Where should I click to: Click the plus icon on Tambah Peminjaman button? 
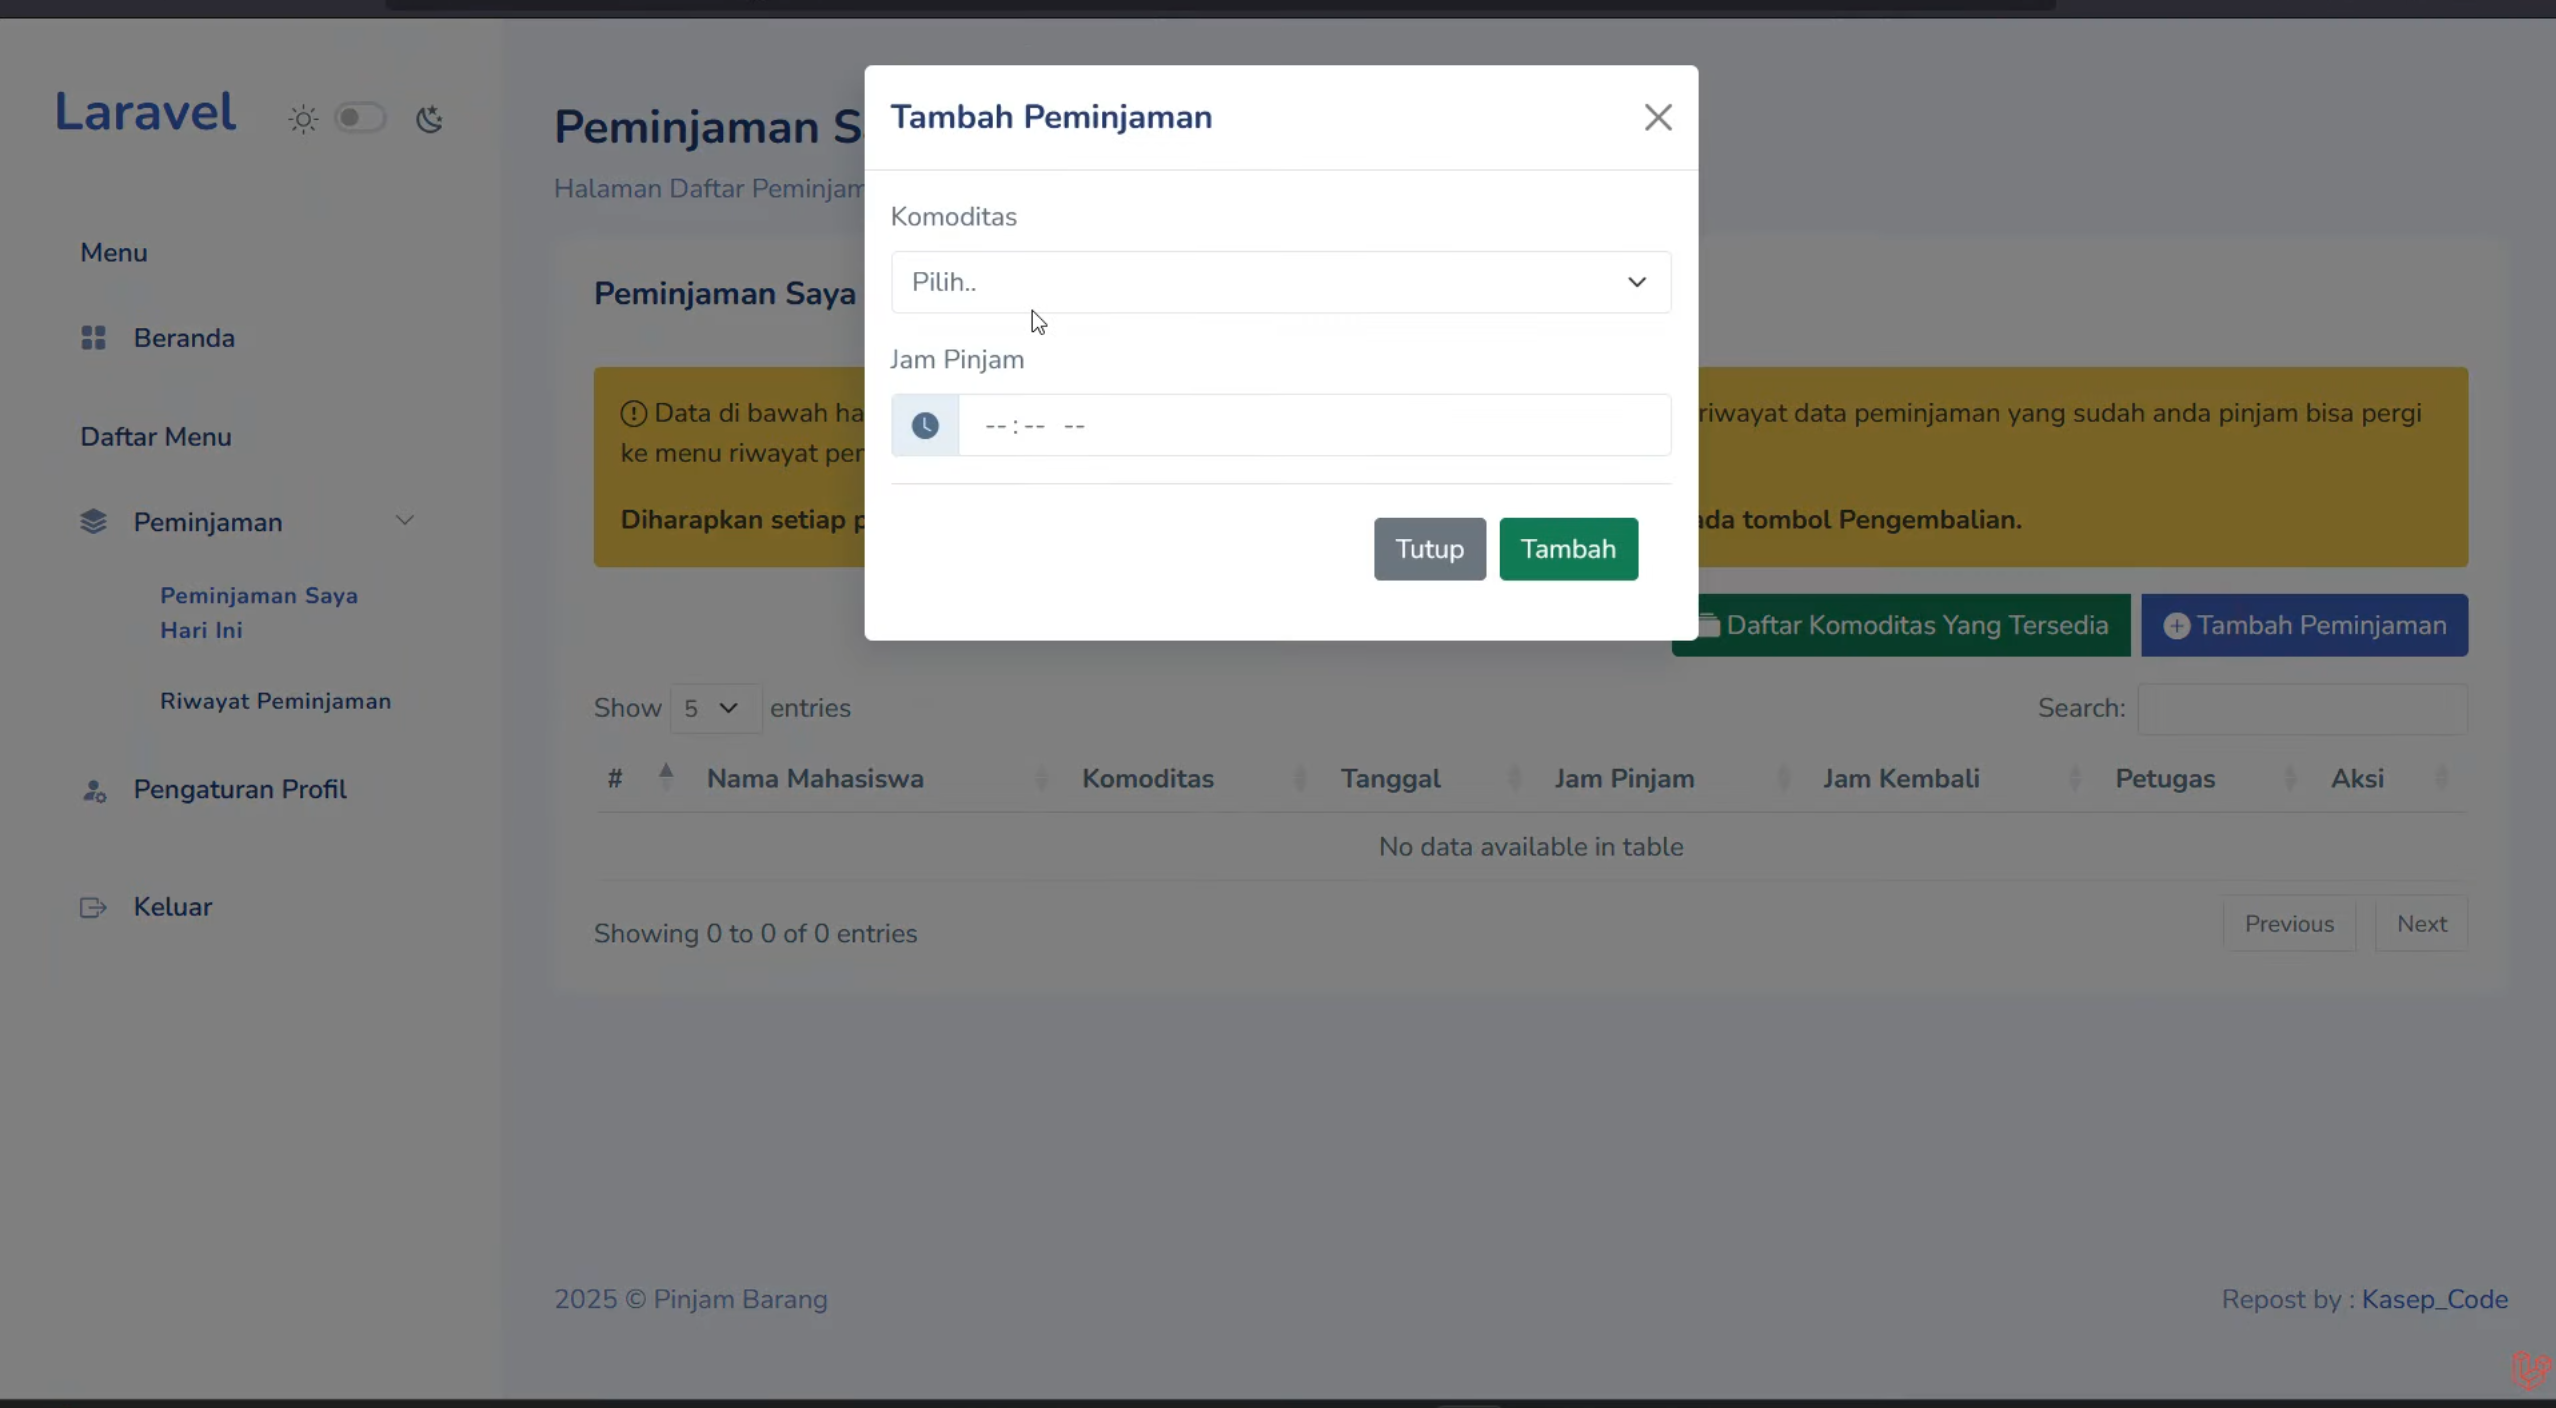(2177, 626)
